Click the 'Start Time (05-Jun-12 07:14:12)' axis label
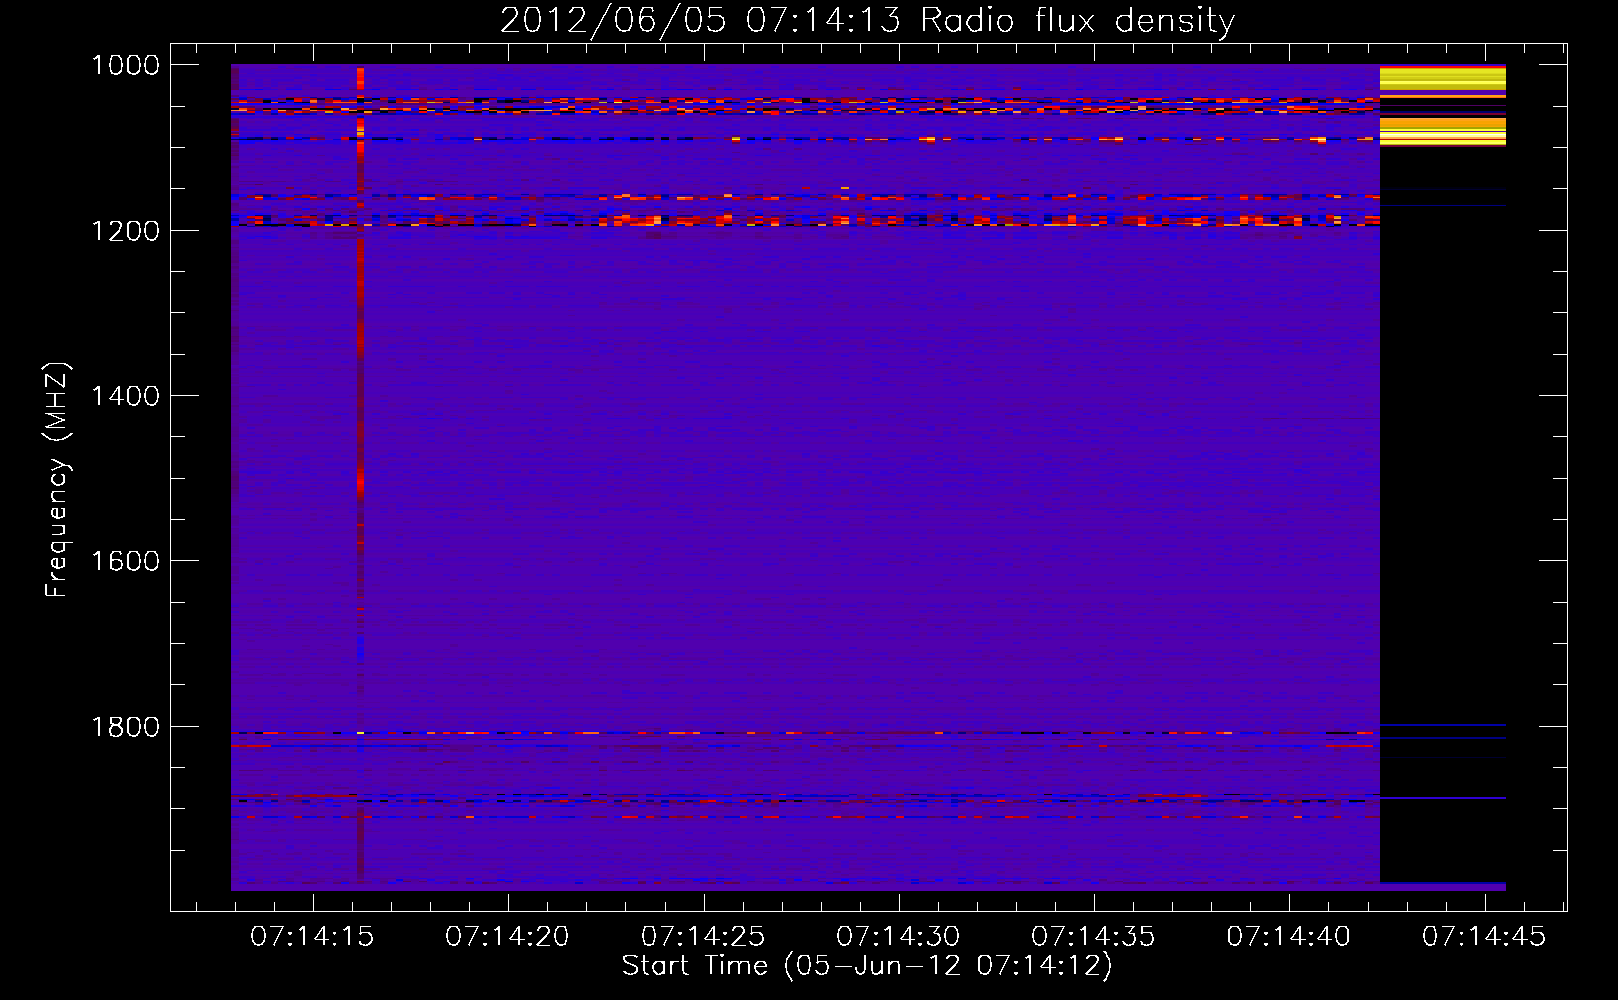The image size is (1618, 1000). 867,965
